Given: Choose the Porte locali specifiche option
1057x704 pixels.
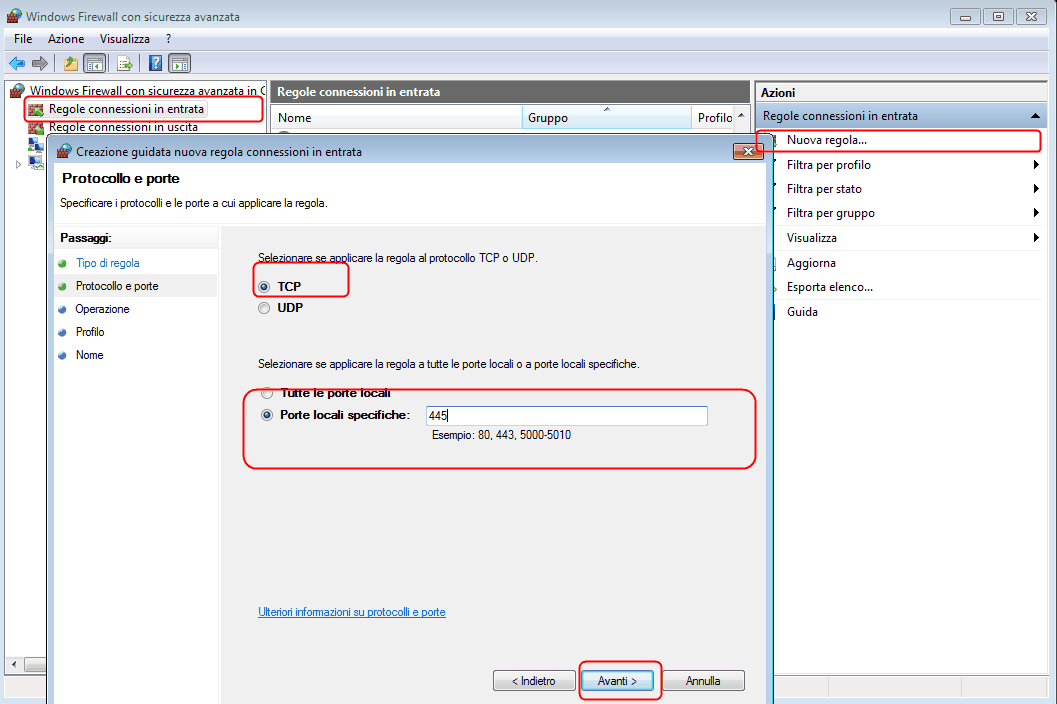Looking at the screenshot, I should [267, 415].
